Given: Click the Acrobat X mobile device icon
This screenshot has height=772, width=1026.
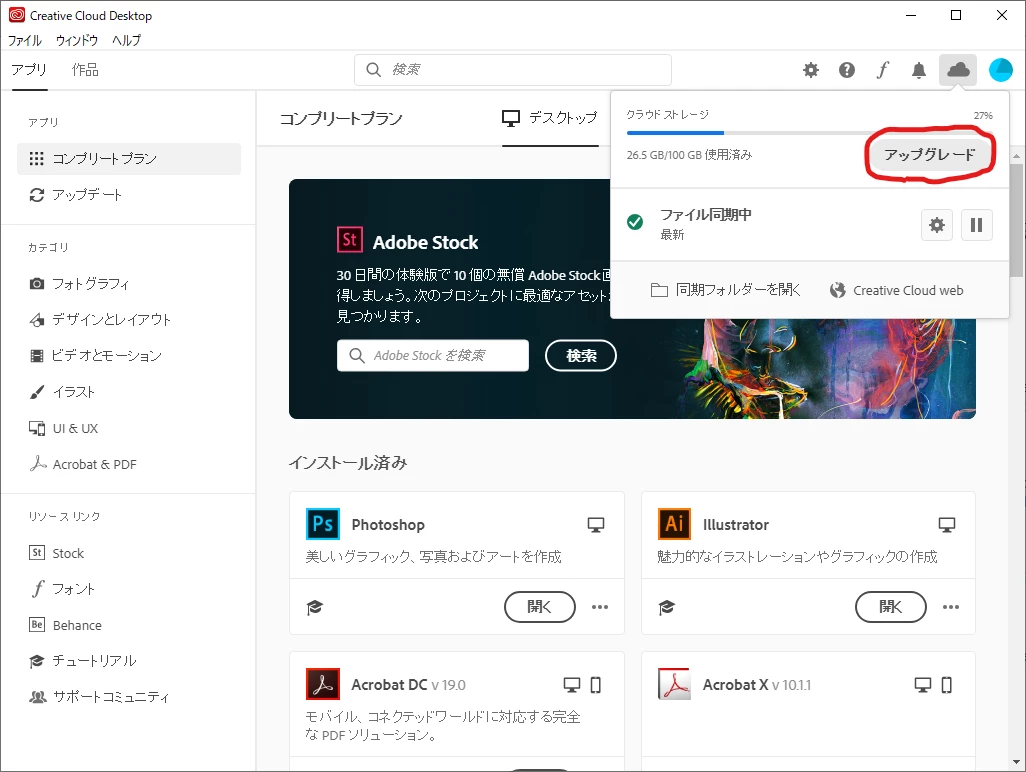Looking at the screenshot, I should [946, 685].
